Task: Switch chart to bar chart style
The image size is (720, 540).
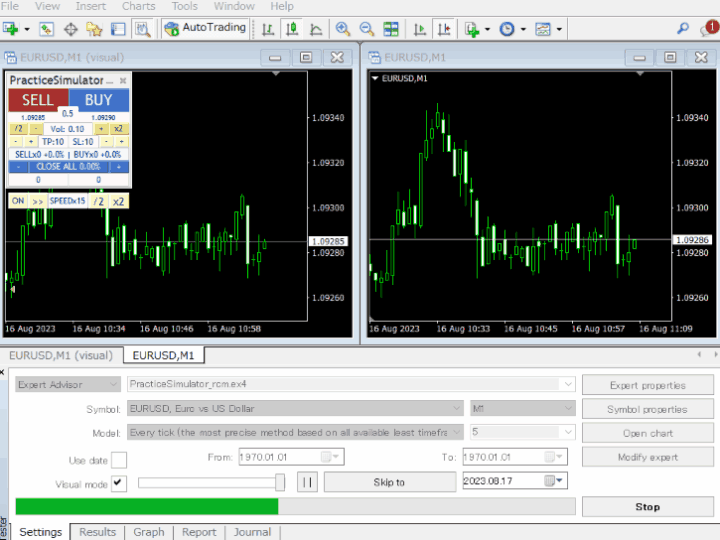Action: [268, 29]
